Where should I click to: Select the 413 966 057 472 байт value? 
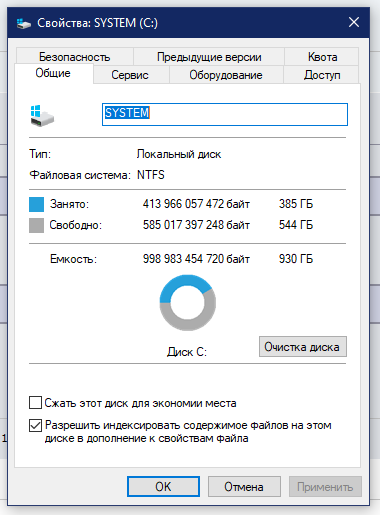pyautogui.click(x=196, y=204)
